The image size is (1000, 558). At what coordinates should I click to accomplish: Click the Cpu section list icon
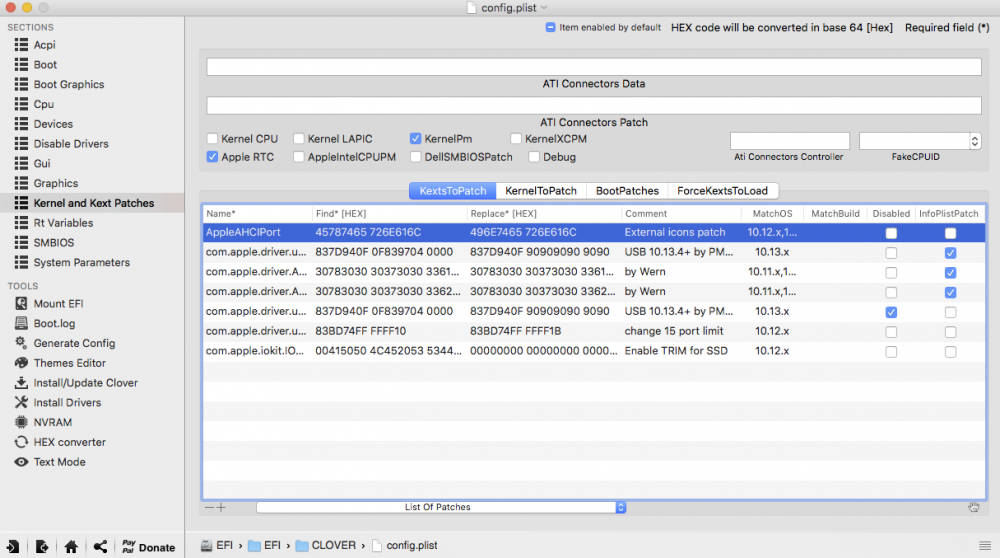21,104
